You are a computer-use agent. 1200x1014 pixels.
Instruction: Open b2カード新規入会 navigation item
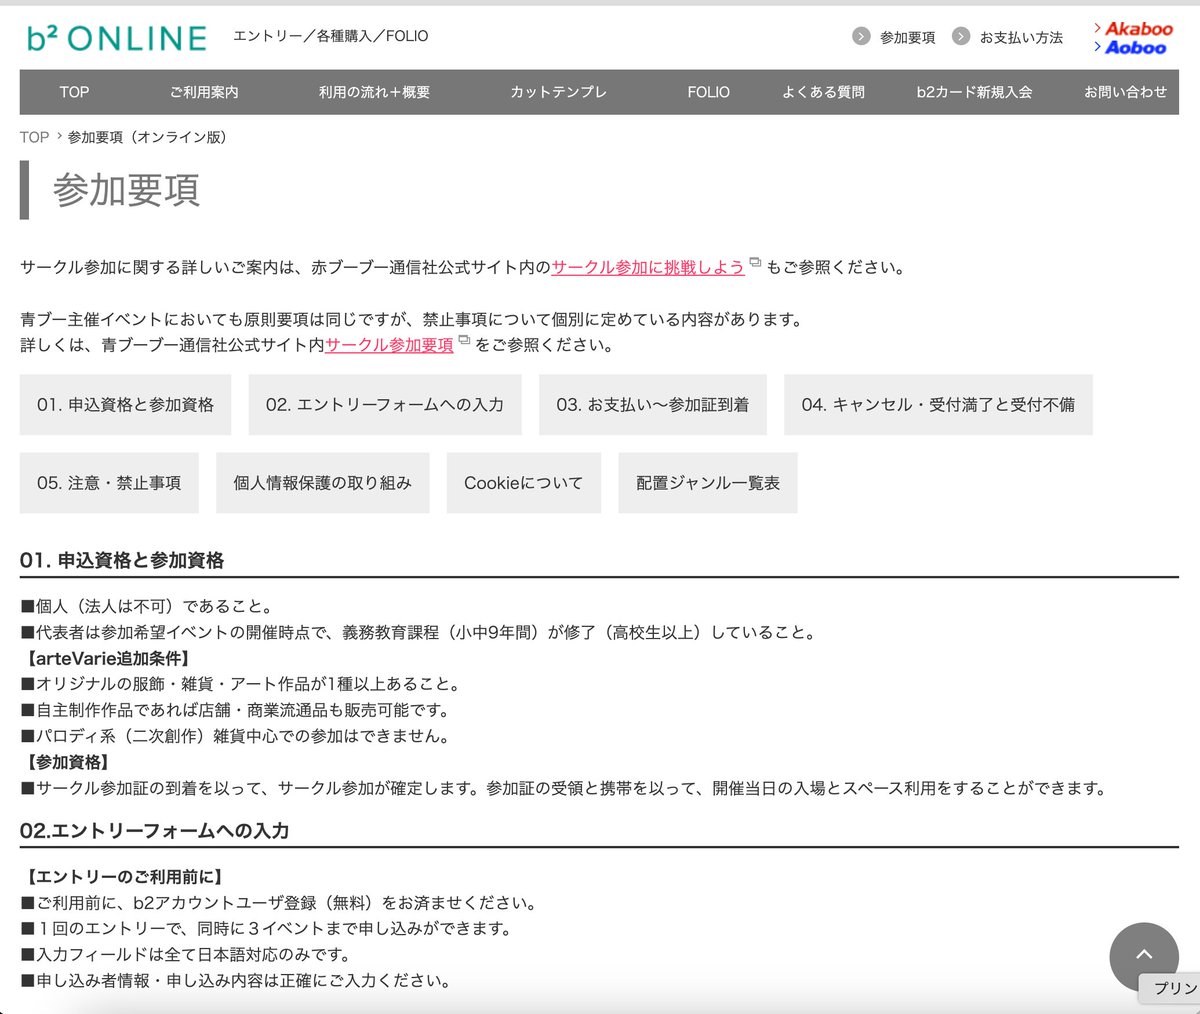[974, 92]
